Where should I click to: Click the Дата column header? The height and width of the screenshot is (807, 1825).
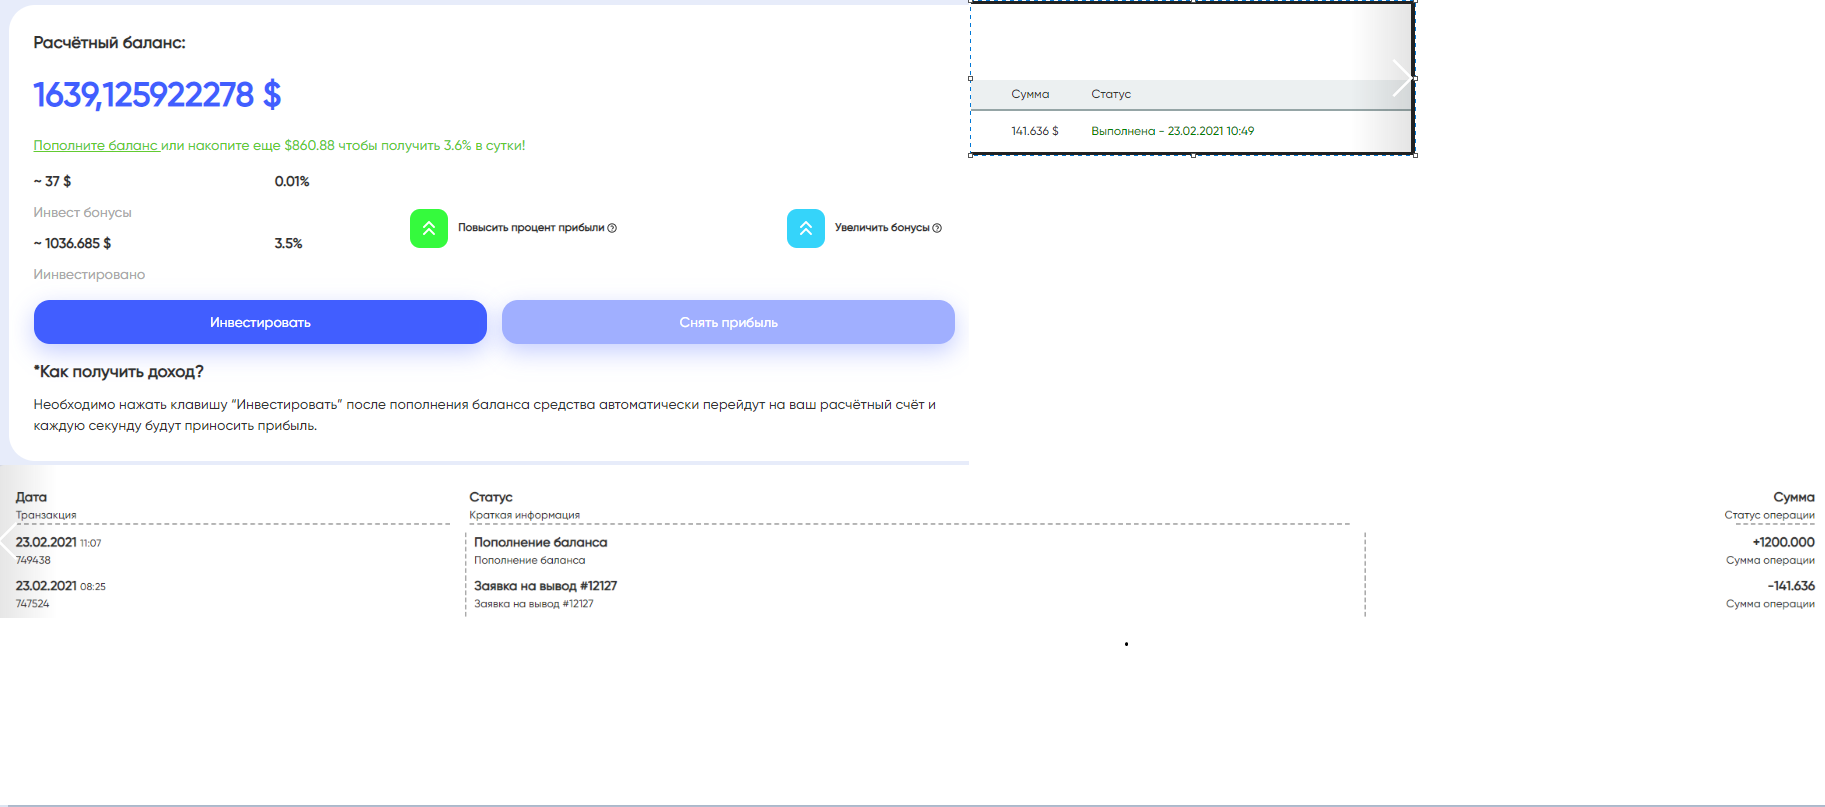pyautogui.click(x=31, y=497)
